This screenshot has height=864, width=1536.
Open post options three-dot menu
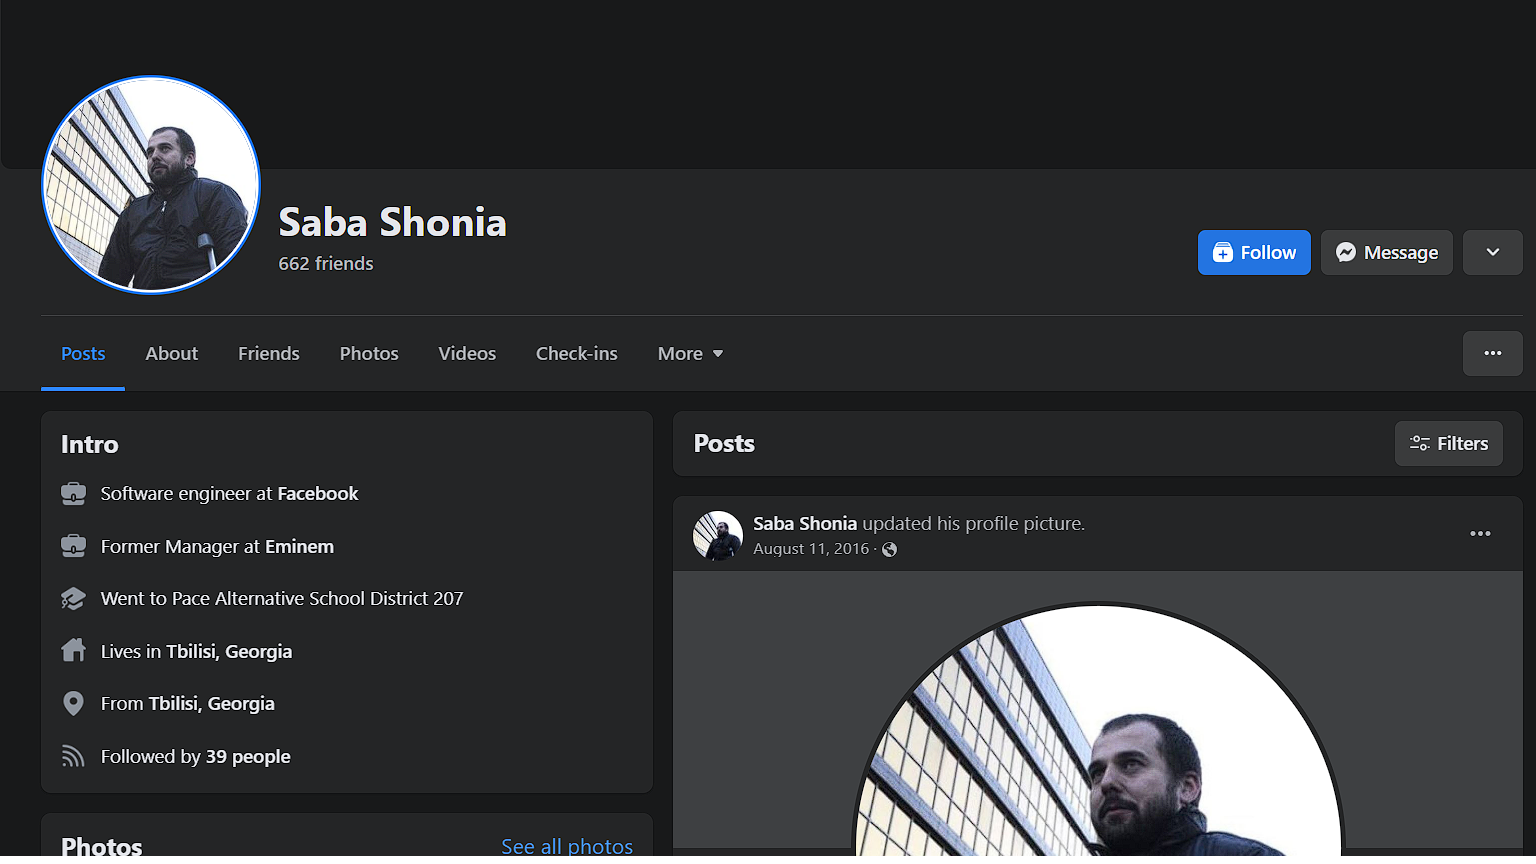point(1480,534)
